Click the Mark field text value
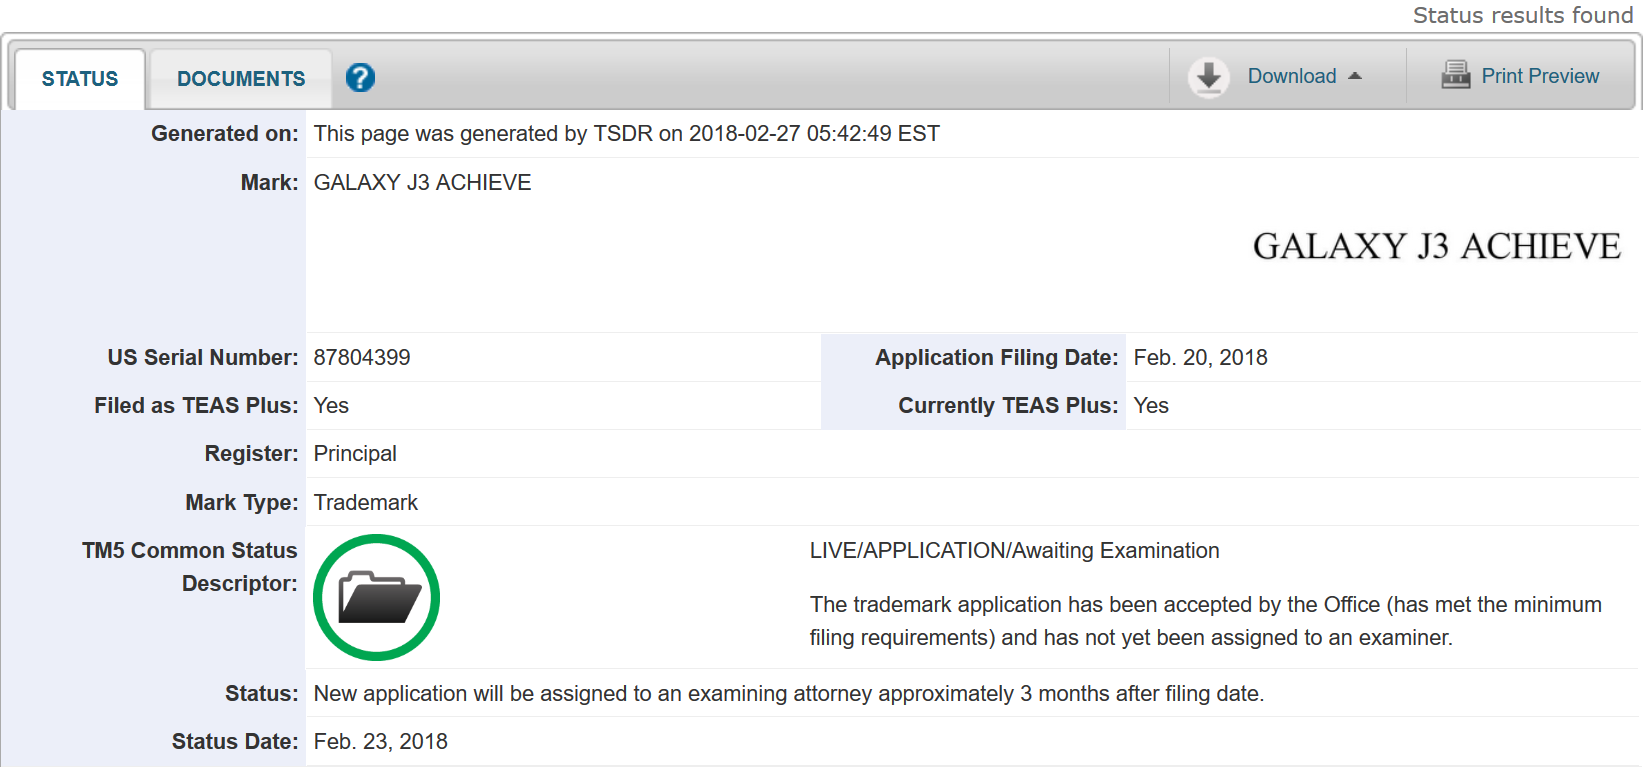This screenshot has width=1649, height=767. click(422, 183)
